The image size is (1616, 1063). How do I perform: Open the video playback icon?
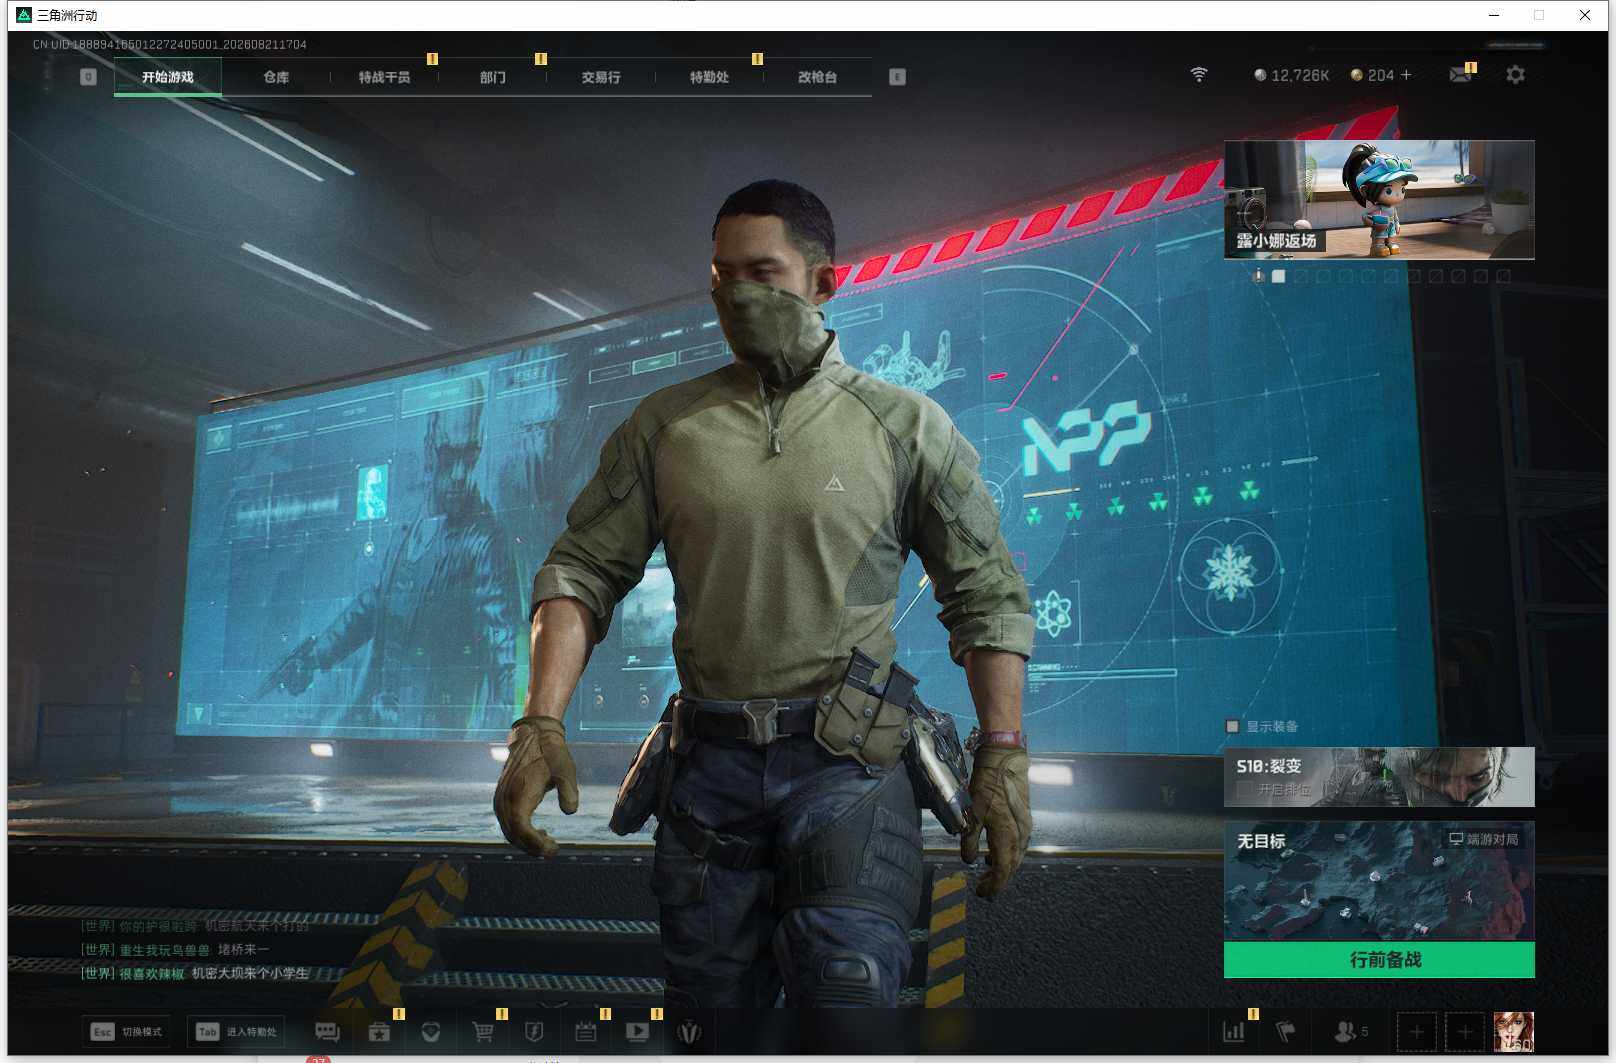point(637,1032)
